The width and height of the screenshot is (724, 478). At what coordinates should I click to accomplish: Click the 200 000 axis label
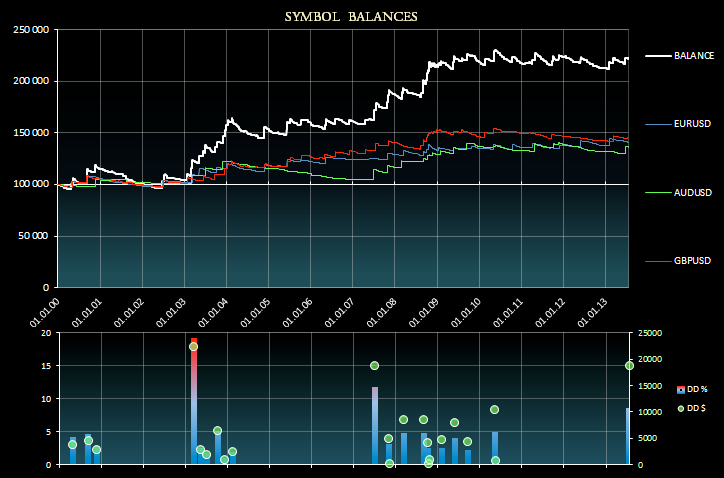31,81
